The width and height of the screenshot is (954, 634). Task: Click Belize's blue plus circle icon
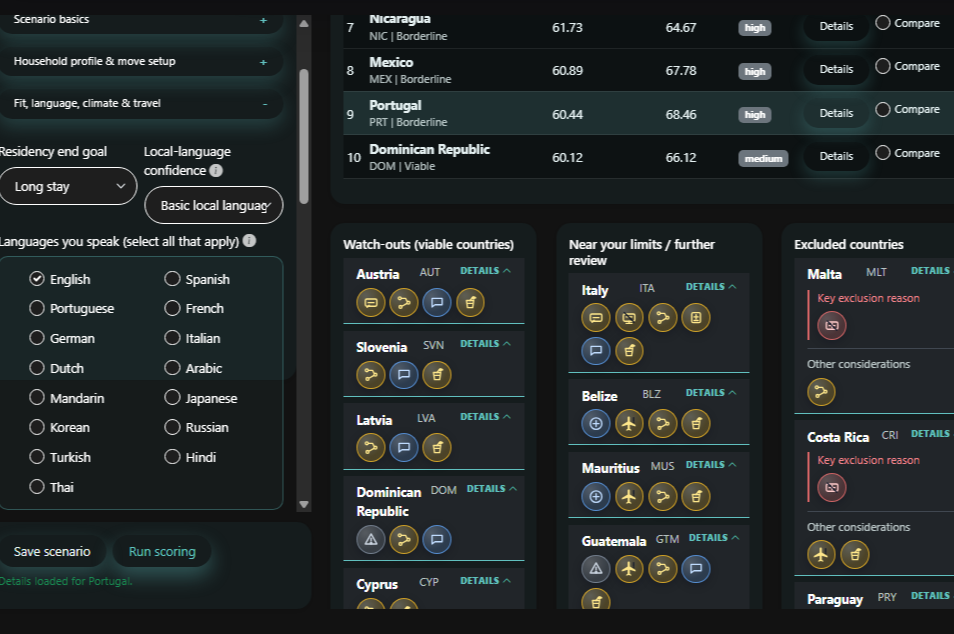click(596, 423)
